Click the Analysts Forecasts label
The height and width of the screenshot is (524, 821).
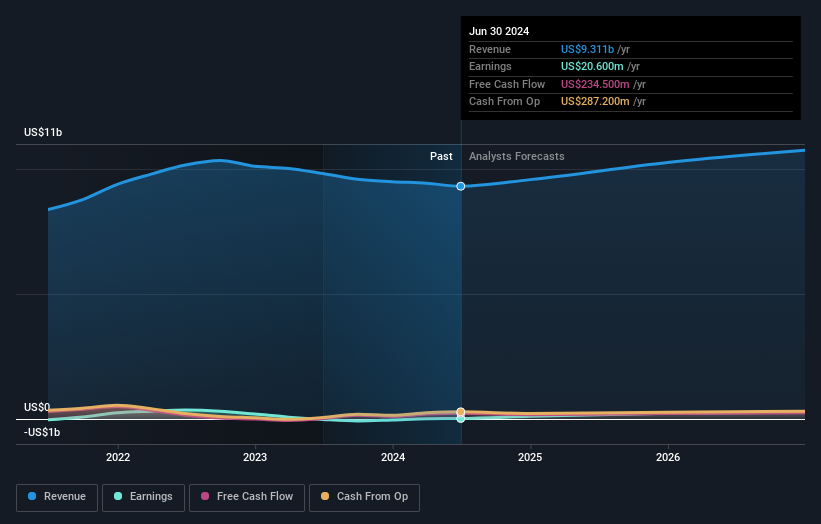[x=516, y=156]
